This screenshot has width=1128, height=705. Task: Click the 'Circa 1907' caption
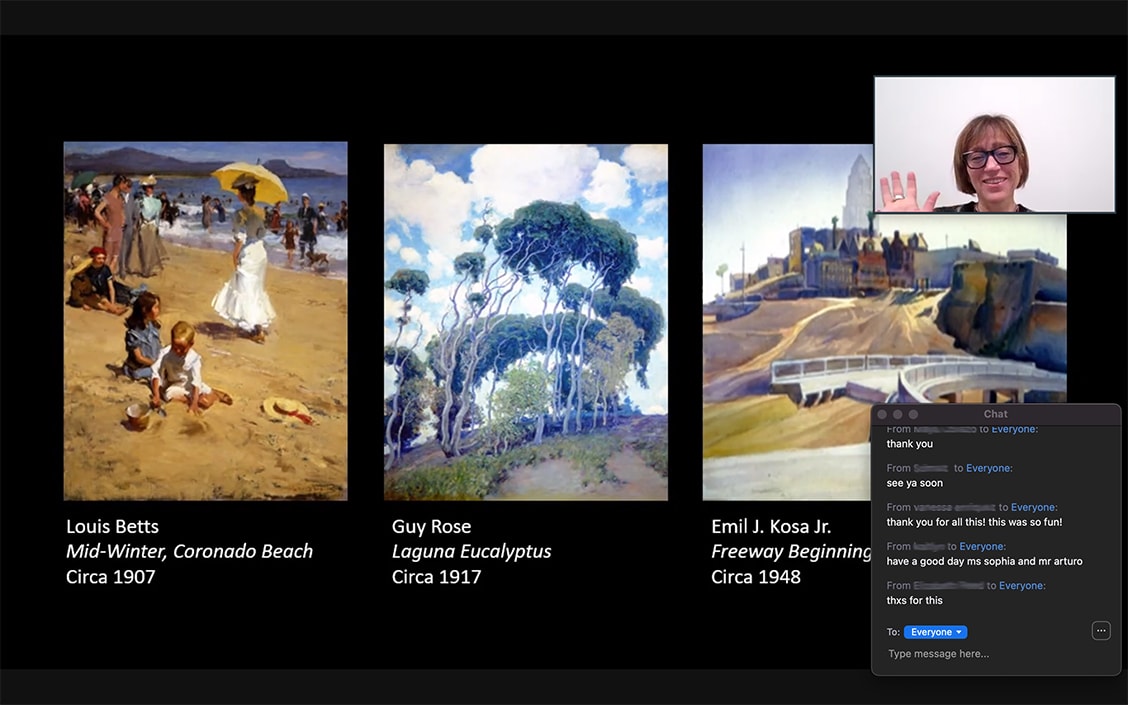110,577
